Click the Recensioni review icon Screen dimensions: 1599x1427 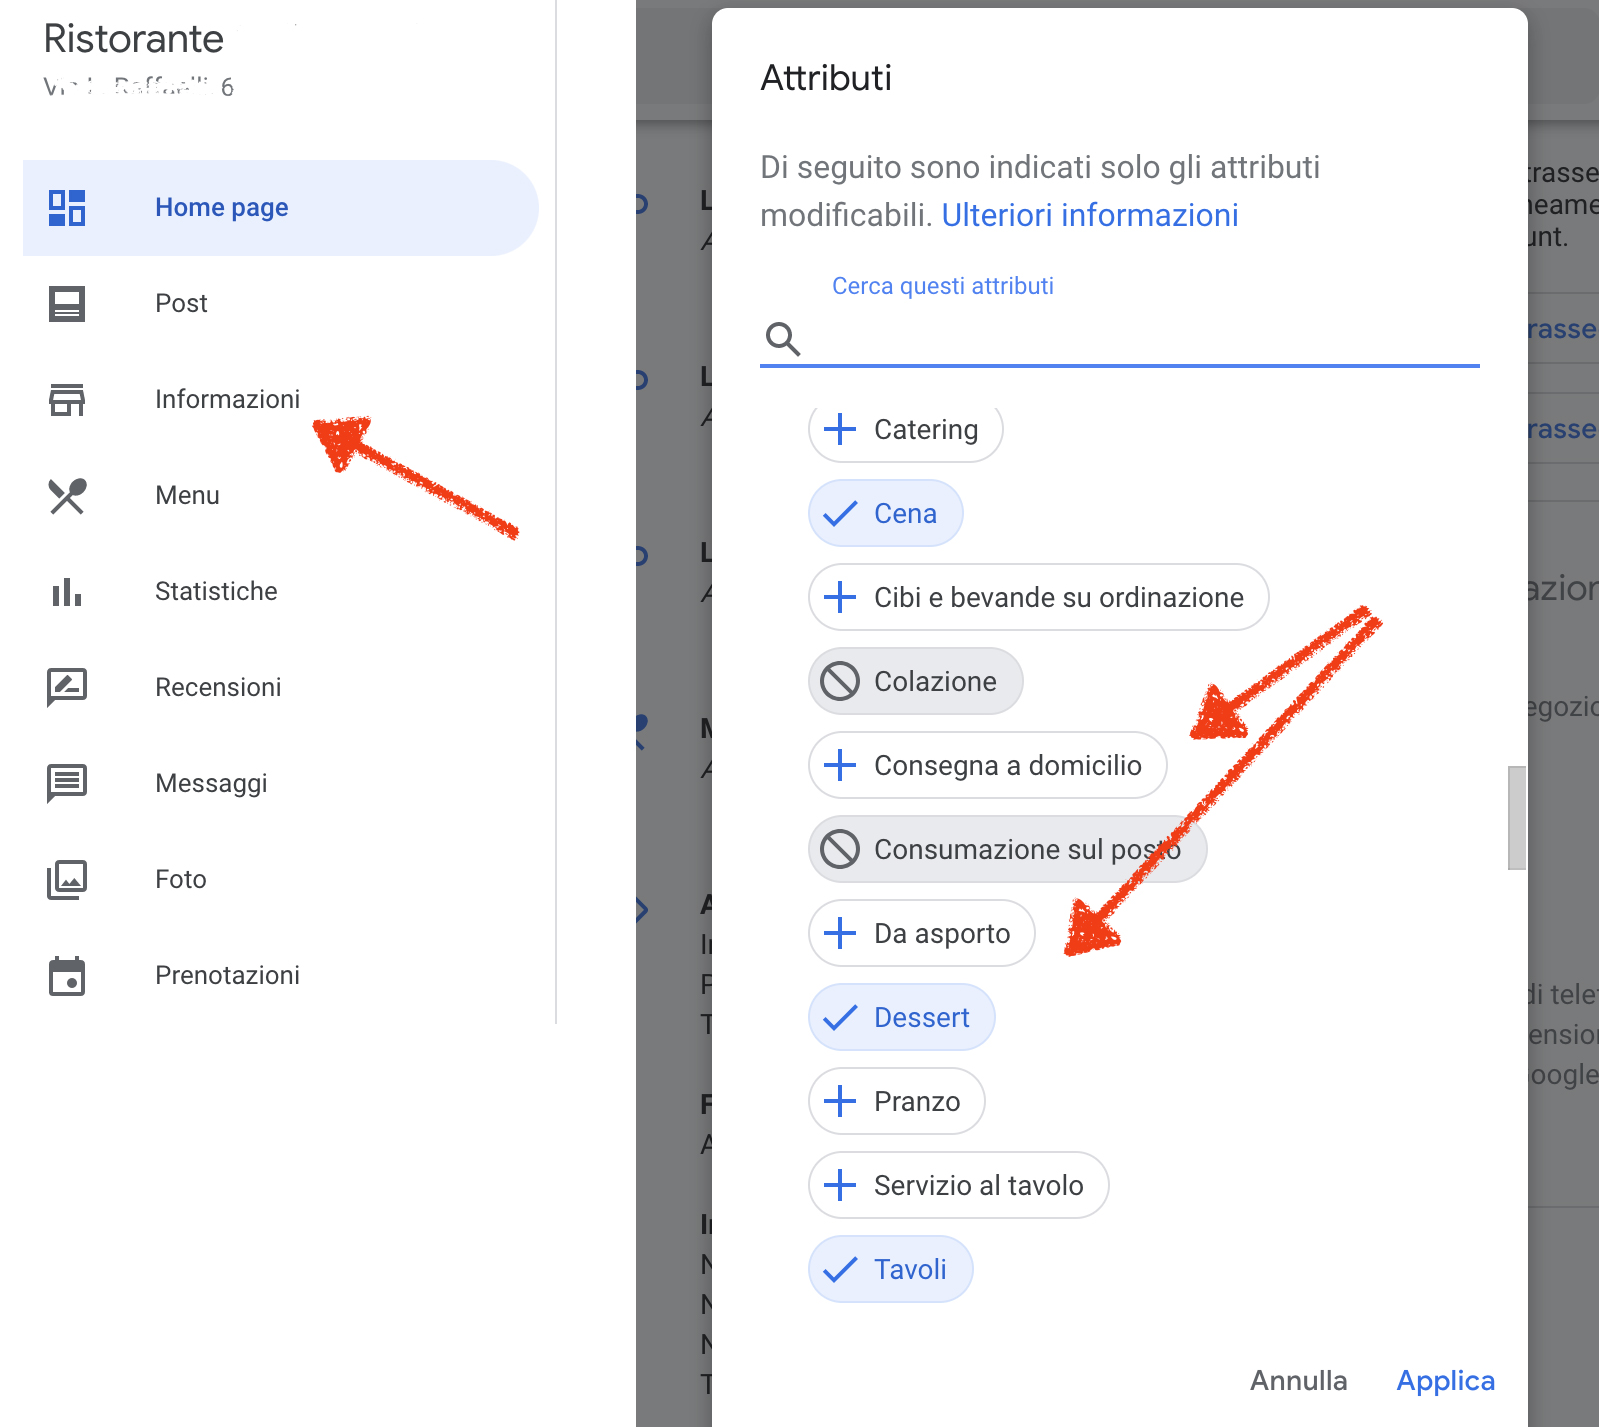[67, 688]
